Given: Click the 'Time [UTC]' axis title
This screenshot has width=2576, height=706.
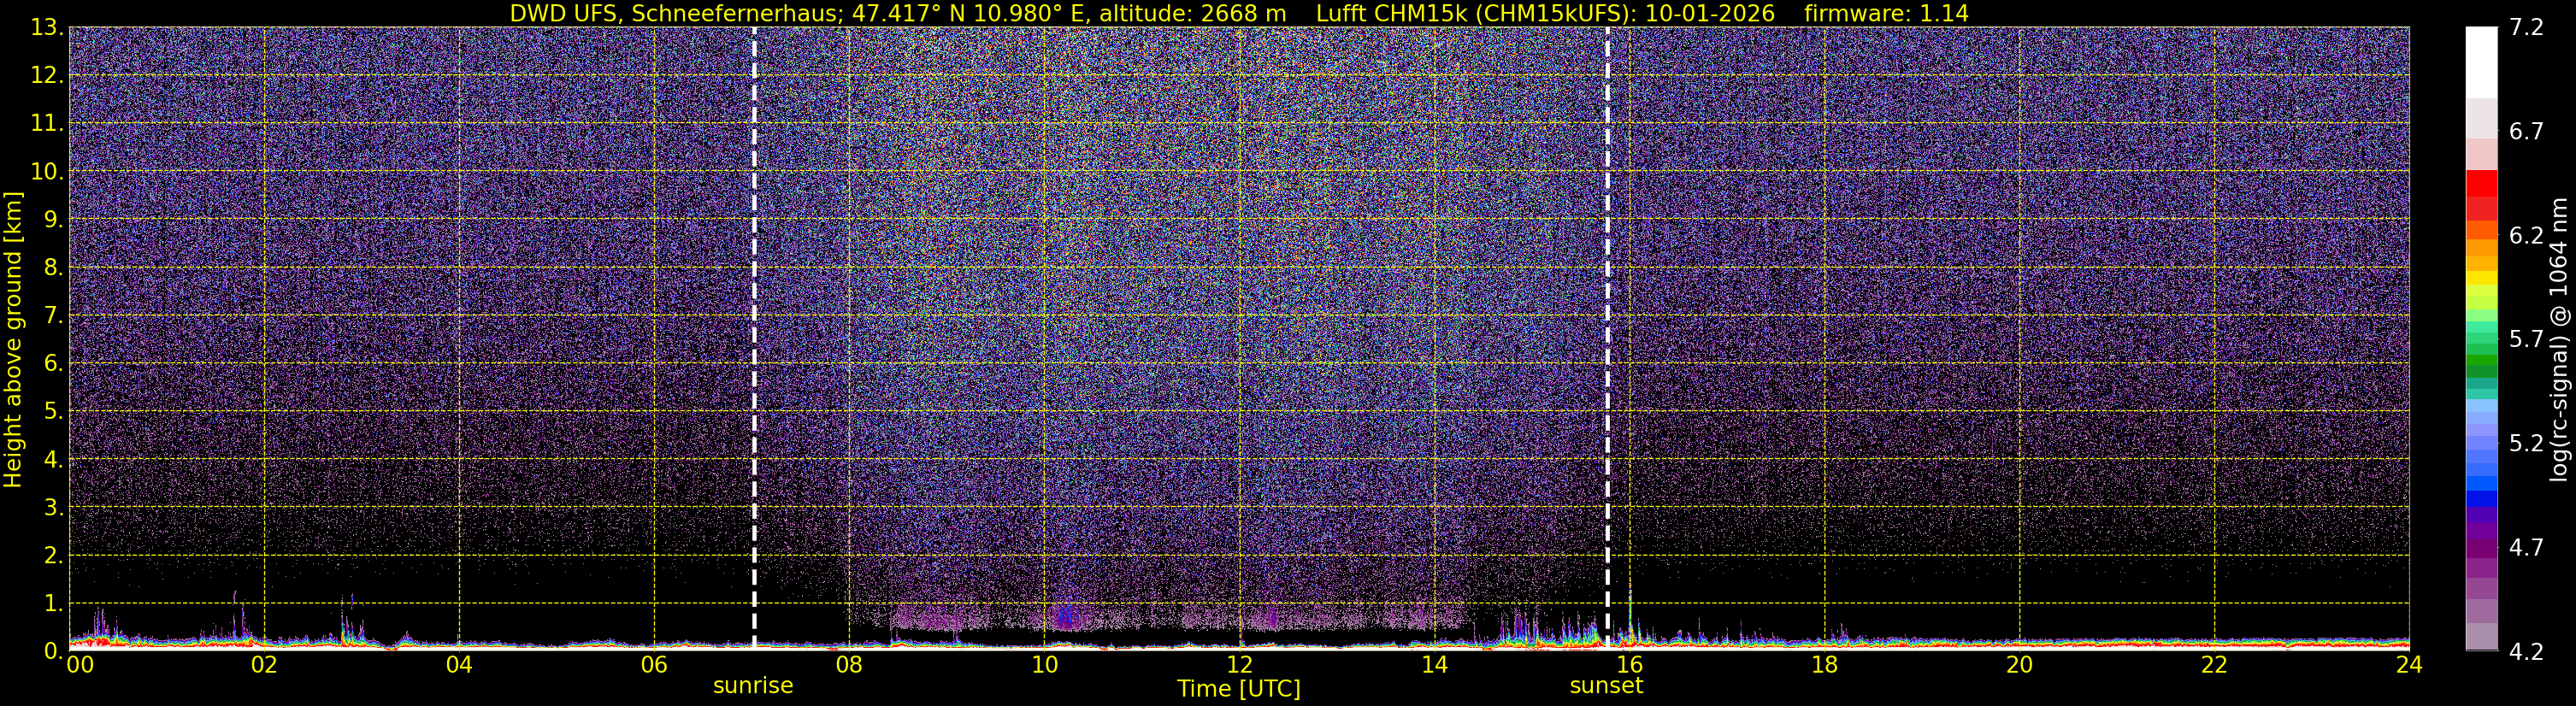Looking at the screenshot, I should [x=1239, y=689].
